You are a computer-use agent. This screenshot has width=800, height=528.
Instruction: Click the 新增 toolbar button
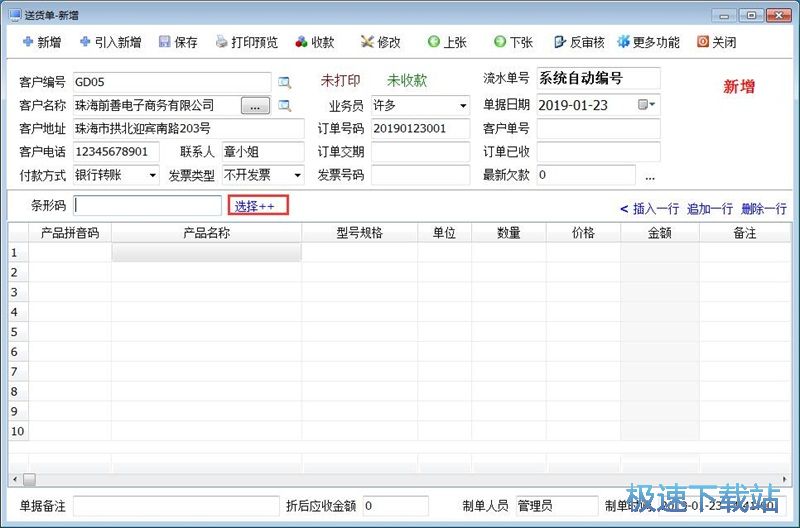coord(42,42)
